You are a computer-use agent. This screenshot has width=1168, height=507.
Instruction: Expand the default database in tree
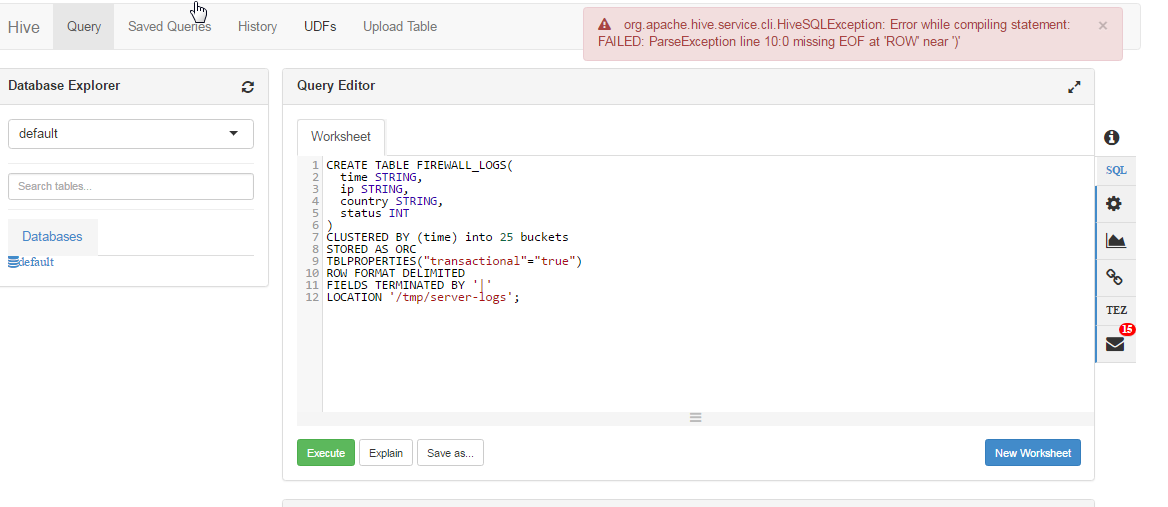coord(35,262)
